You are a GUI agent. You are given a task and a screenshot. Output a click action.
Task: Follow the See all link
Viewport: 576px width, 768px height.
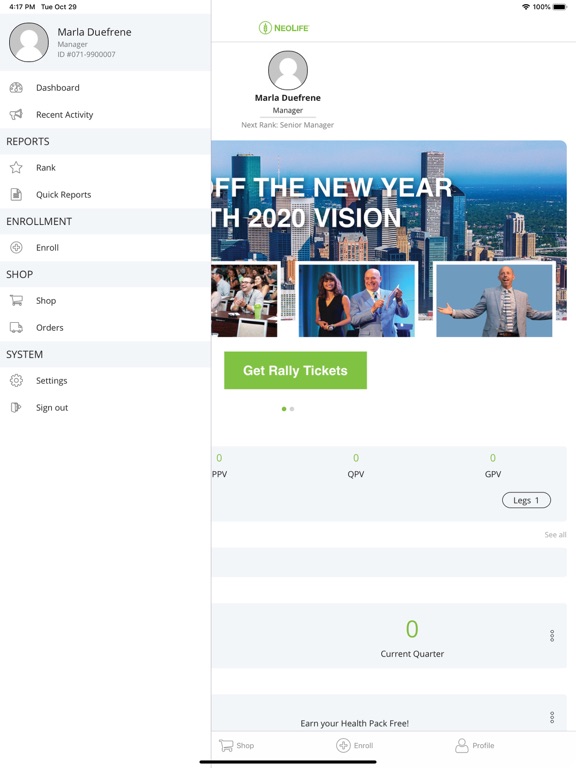pyautogui.click(x=555, y=534)
